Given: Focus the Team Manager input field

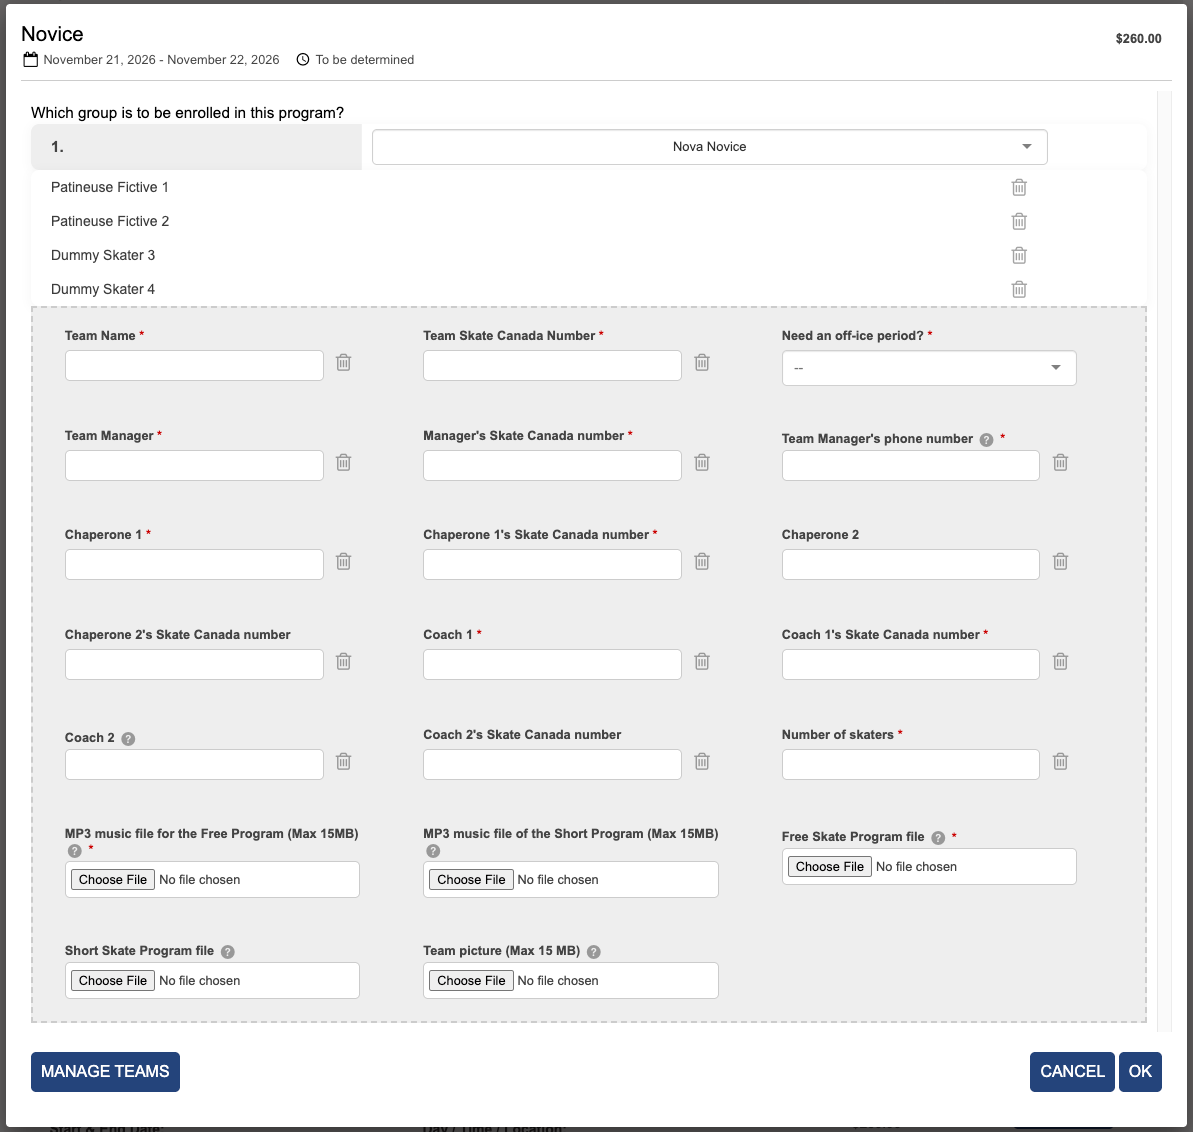Looking at the screenshot, I should point(194,466).
